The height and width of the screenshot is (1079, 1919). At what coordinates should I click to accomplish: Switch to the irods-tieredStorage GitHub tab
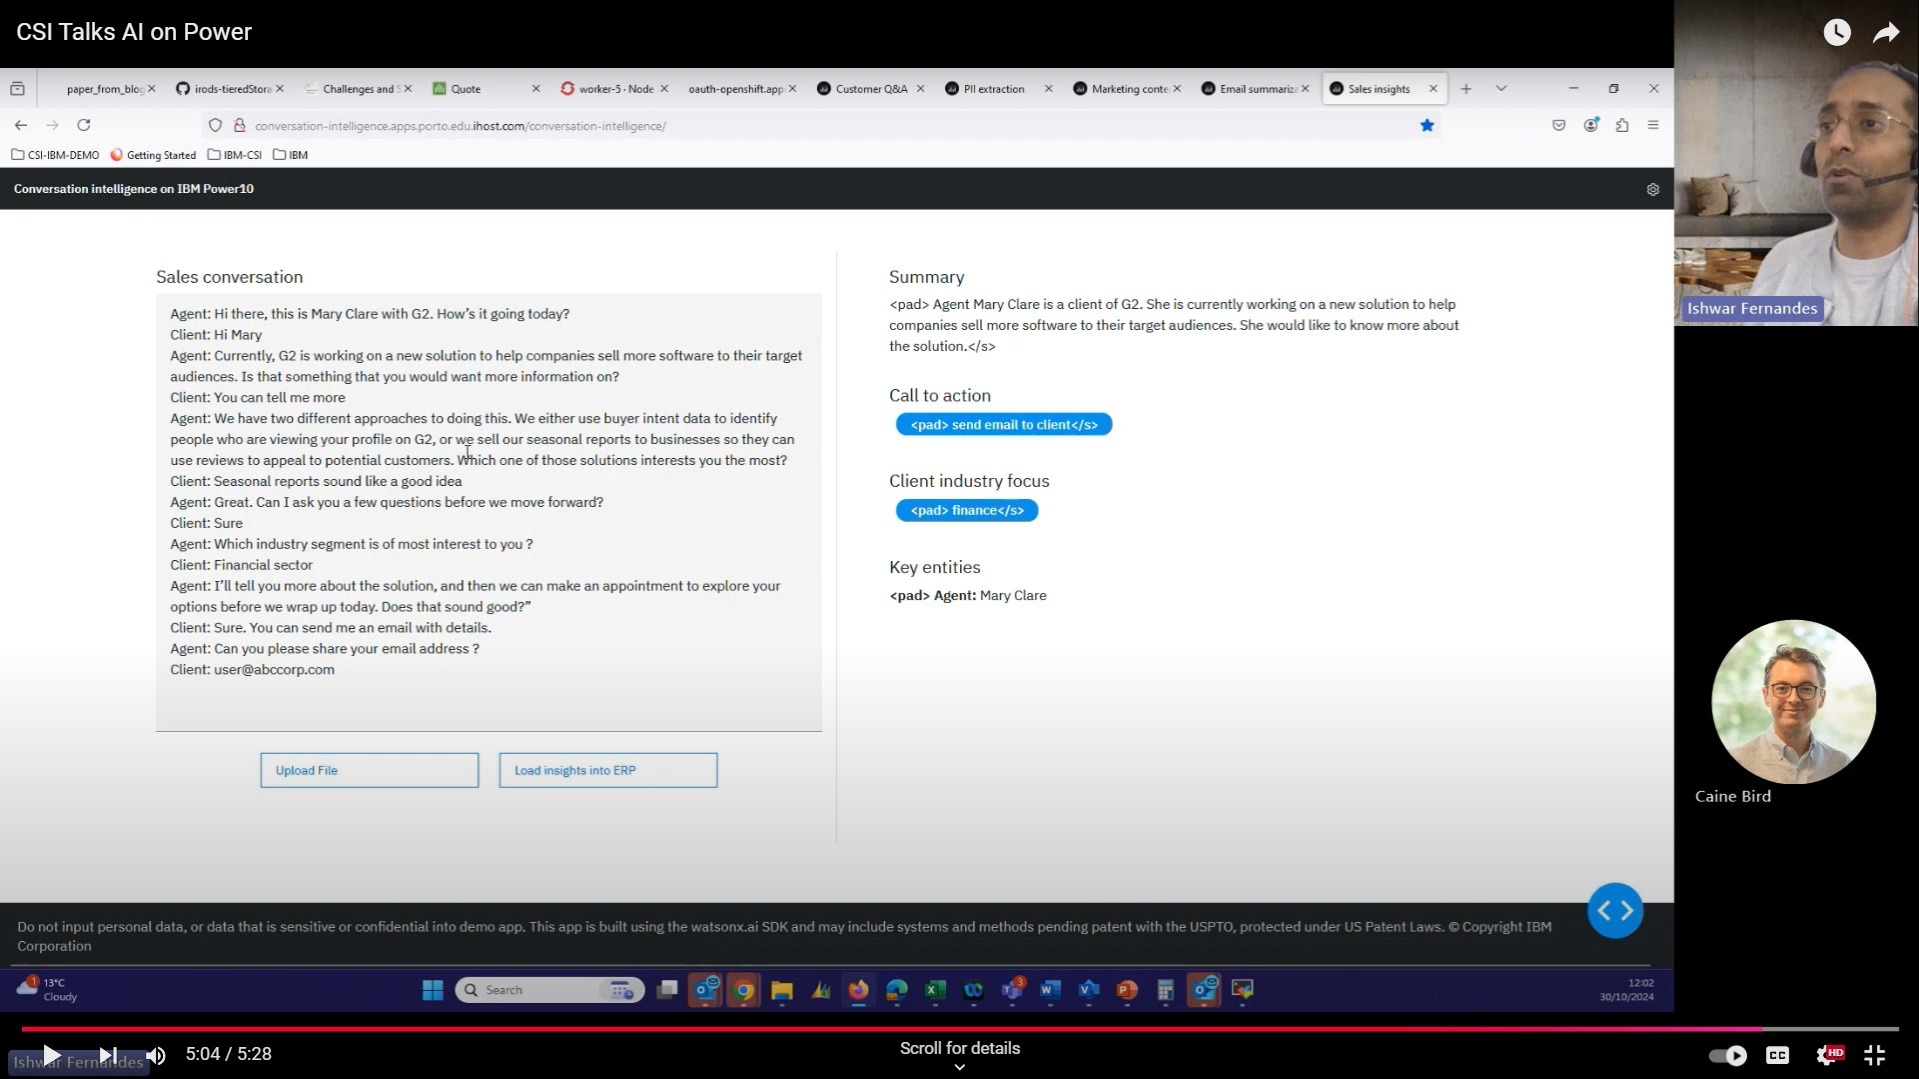click(x=230, y=89)
